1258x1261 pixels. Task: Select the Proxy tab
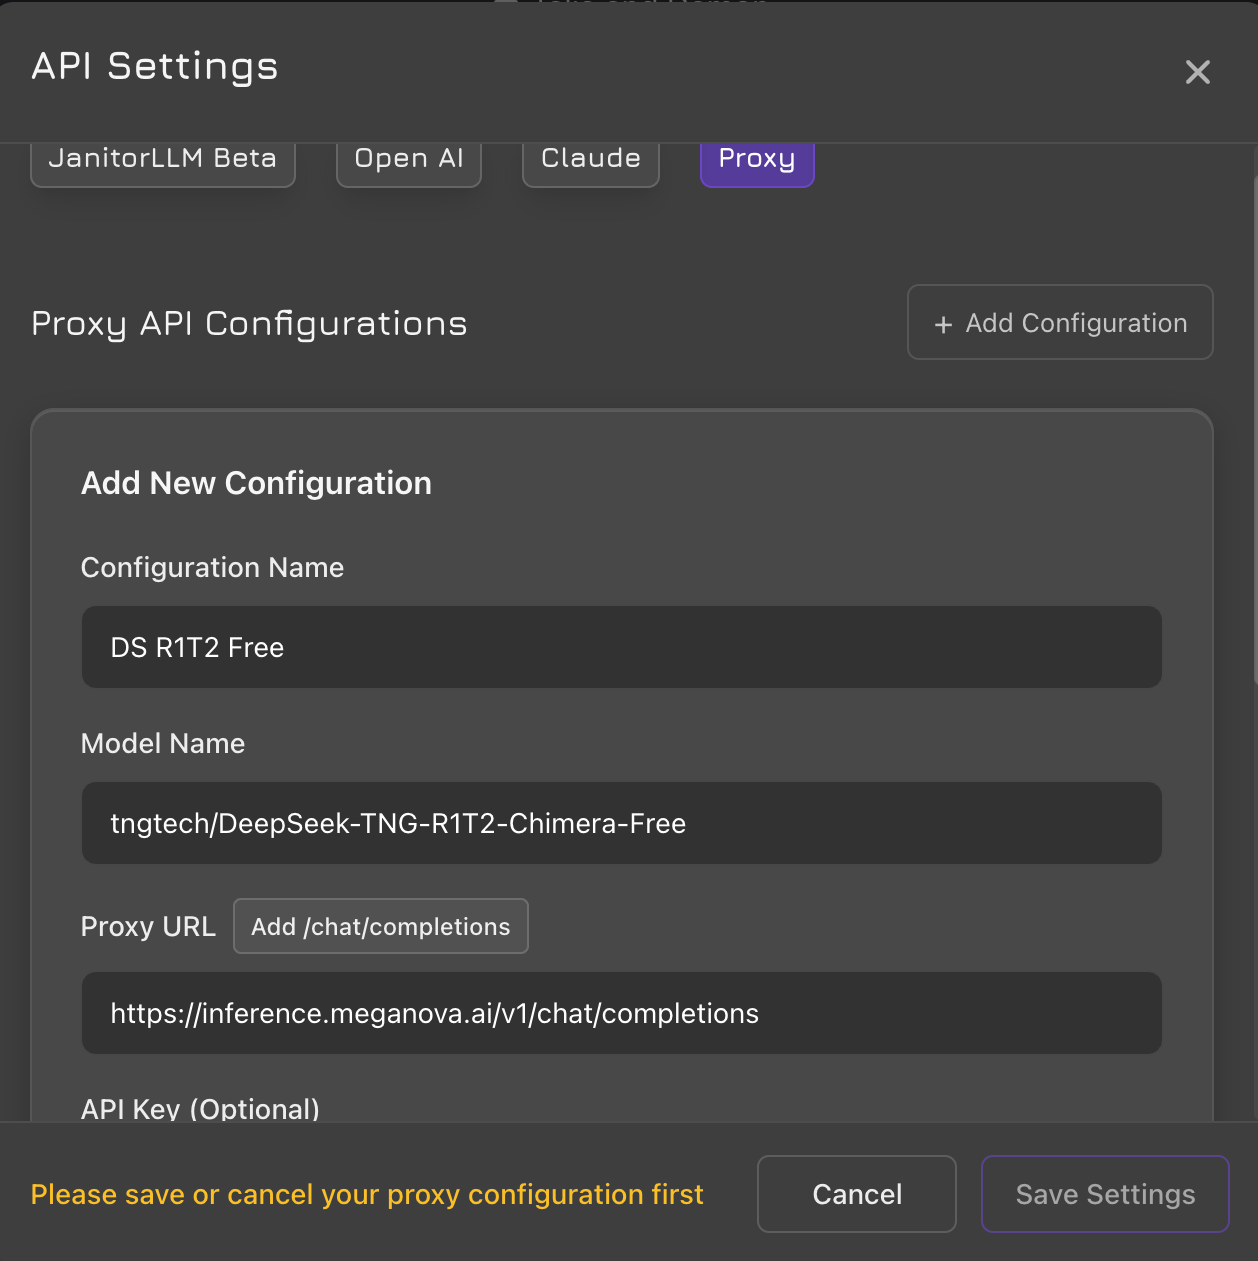point(757,160)
